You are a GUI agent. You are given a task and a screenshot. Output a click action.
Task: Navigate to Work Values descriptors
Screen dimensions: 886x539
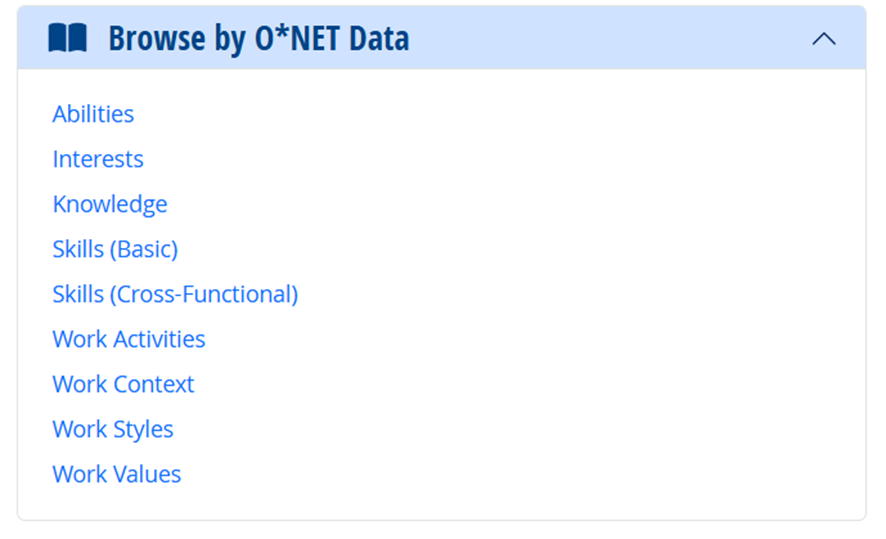(117, 474)
